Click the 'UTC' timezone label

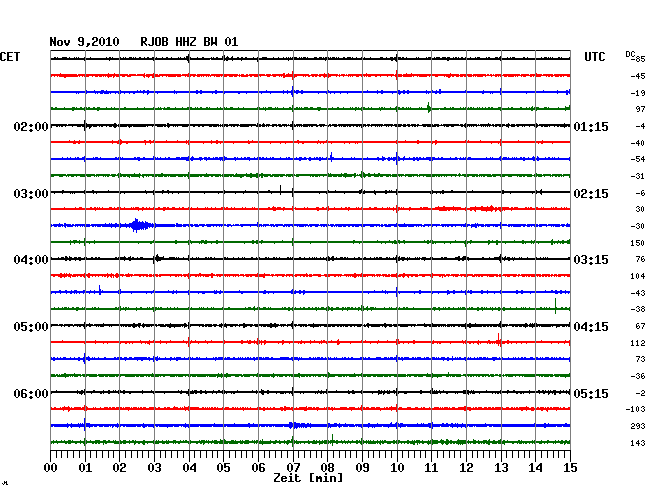tap(595, 57)
